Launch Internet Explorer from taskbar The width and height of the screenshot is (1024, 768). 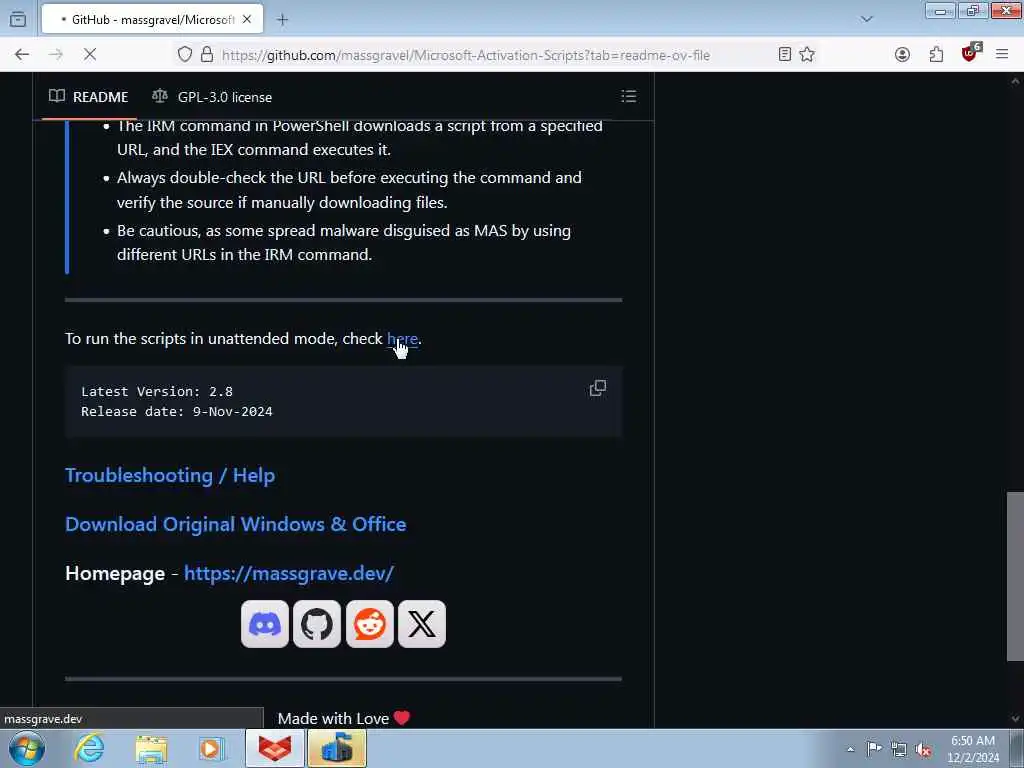(89, 748)
